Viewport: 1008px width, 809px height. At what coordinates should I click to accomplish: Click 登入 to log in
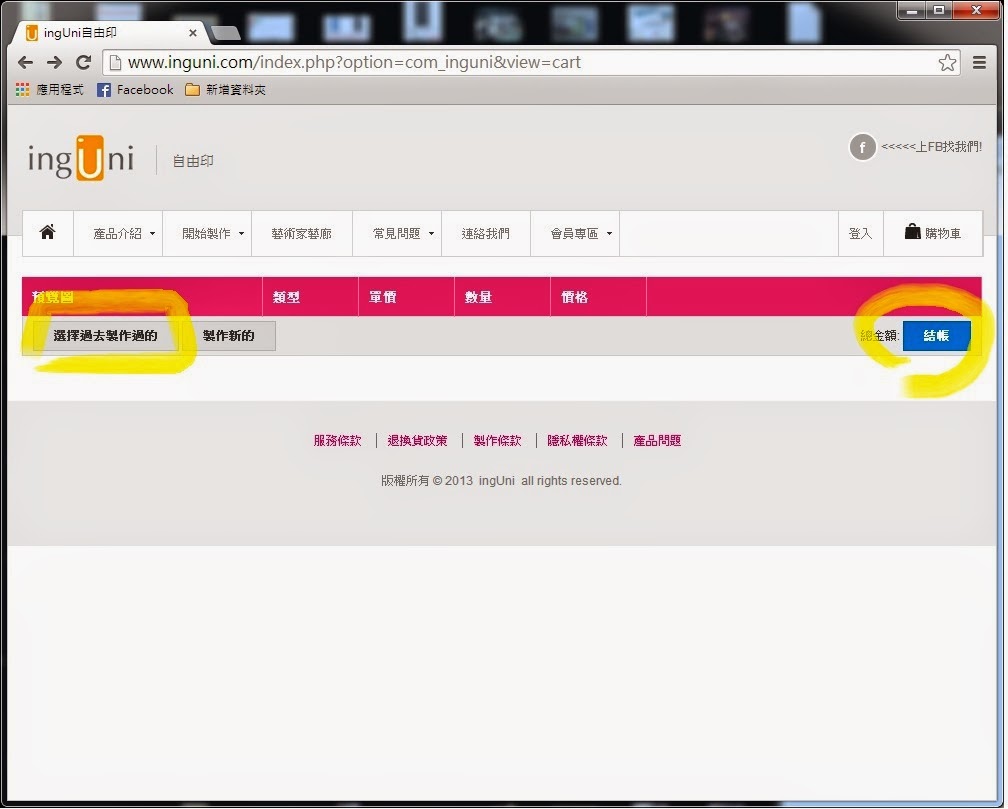pyautogui.click(x=860, y=233)
